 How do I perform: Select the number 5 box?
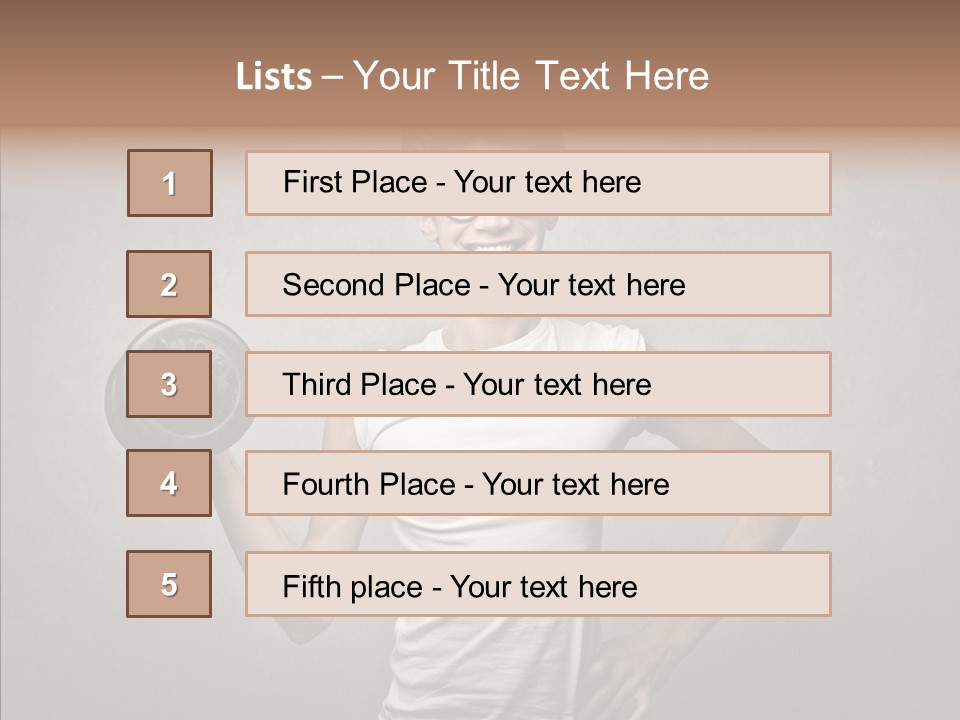click(x=169, y=583)
